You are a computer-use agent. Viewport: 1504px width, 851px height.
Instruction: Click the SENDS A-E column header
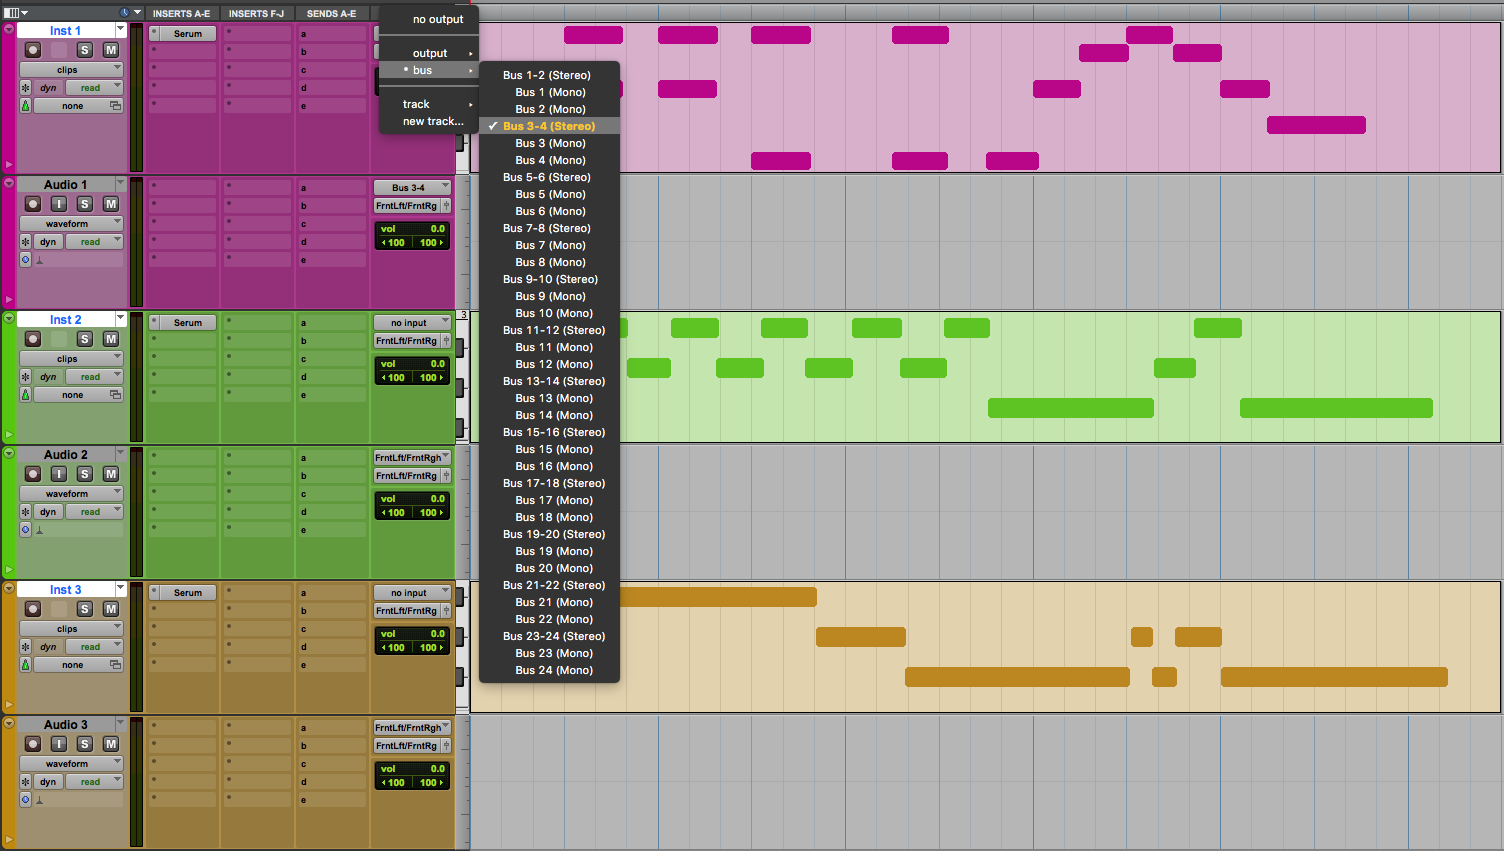click(x=331, y=13)
